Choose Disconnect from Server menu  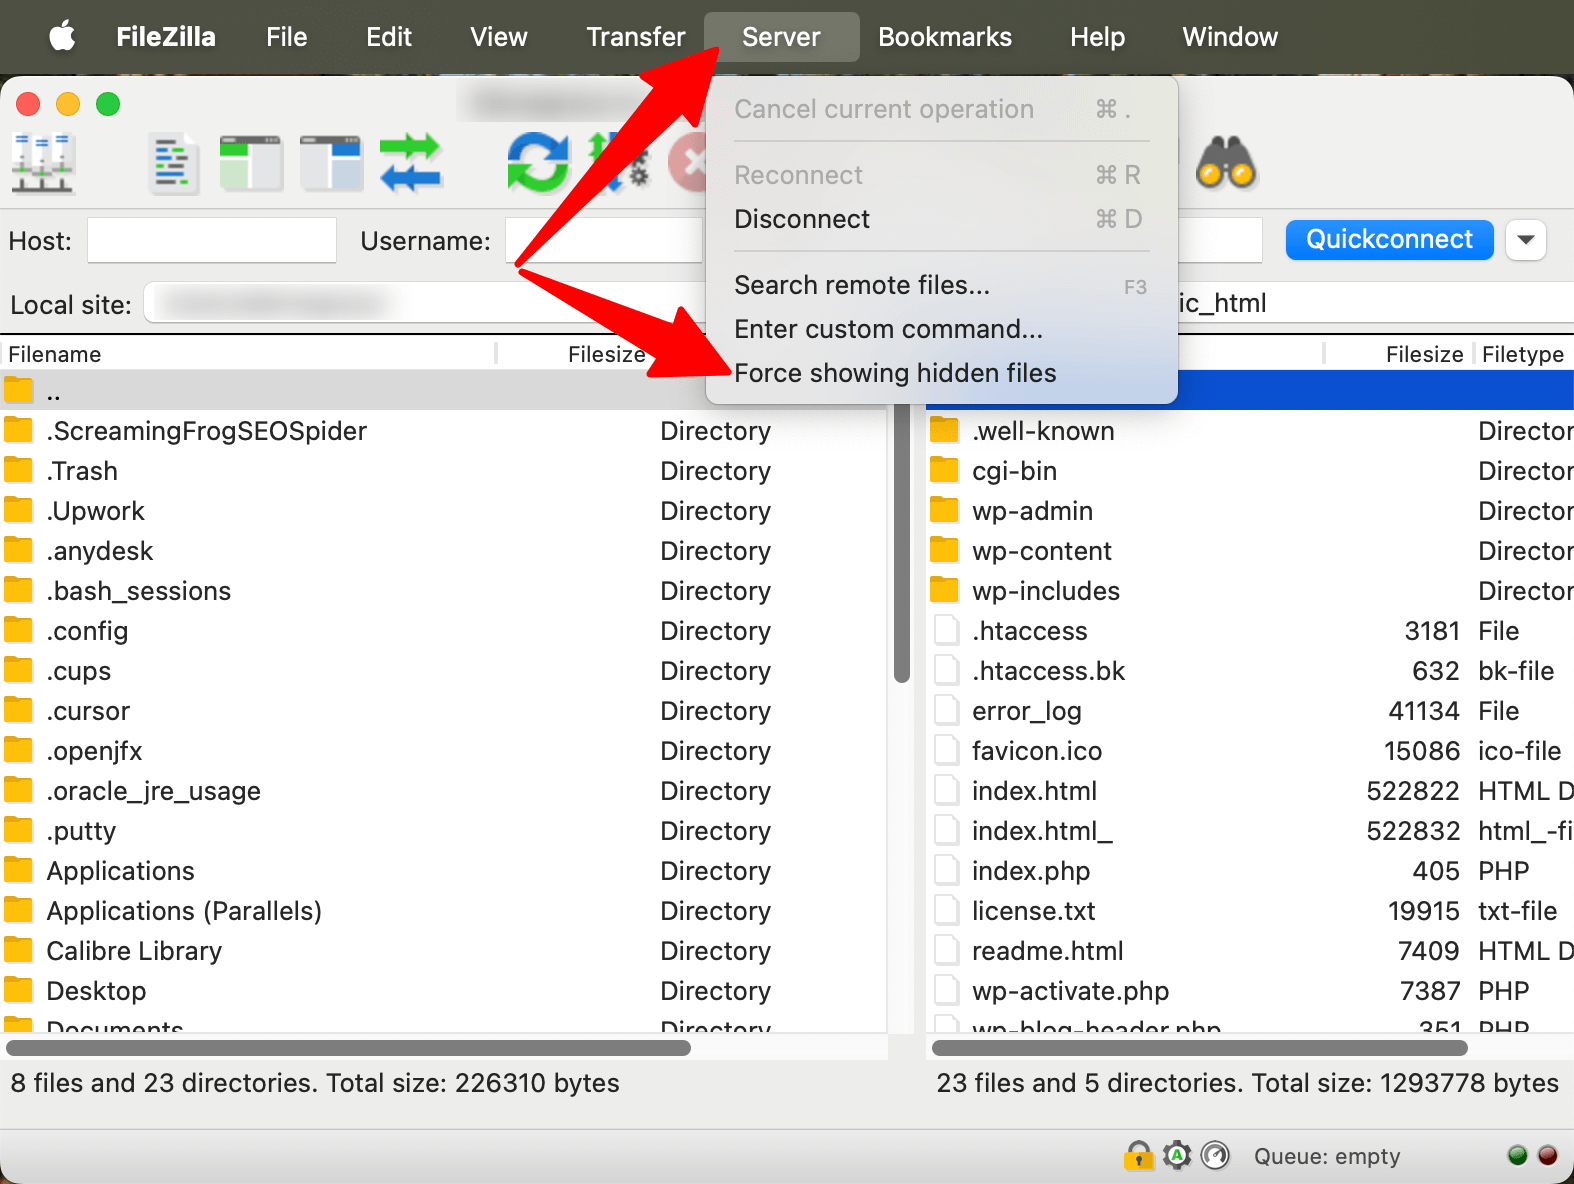tap(941, 219)
